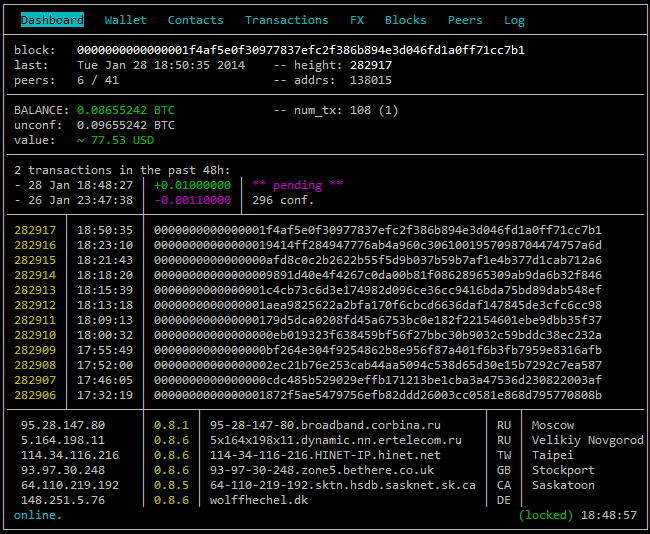
Task: Click the block time 18:00:32
Action: (105, 335)
